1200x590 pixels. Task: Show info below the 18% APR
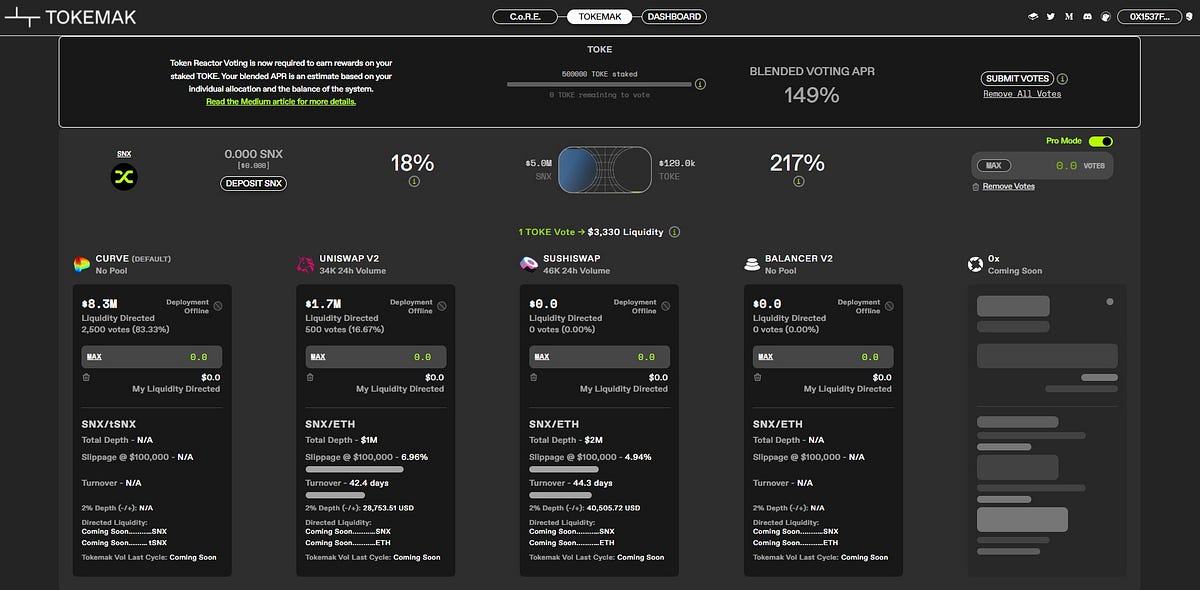point(413,182)
